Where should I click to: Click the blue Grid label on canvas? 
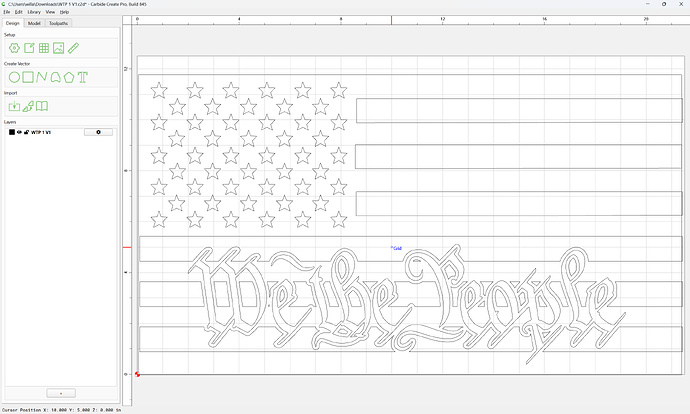click(396, 248)
